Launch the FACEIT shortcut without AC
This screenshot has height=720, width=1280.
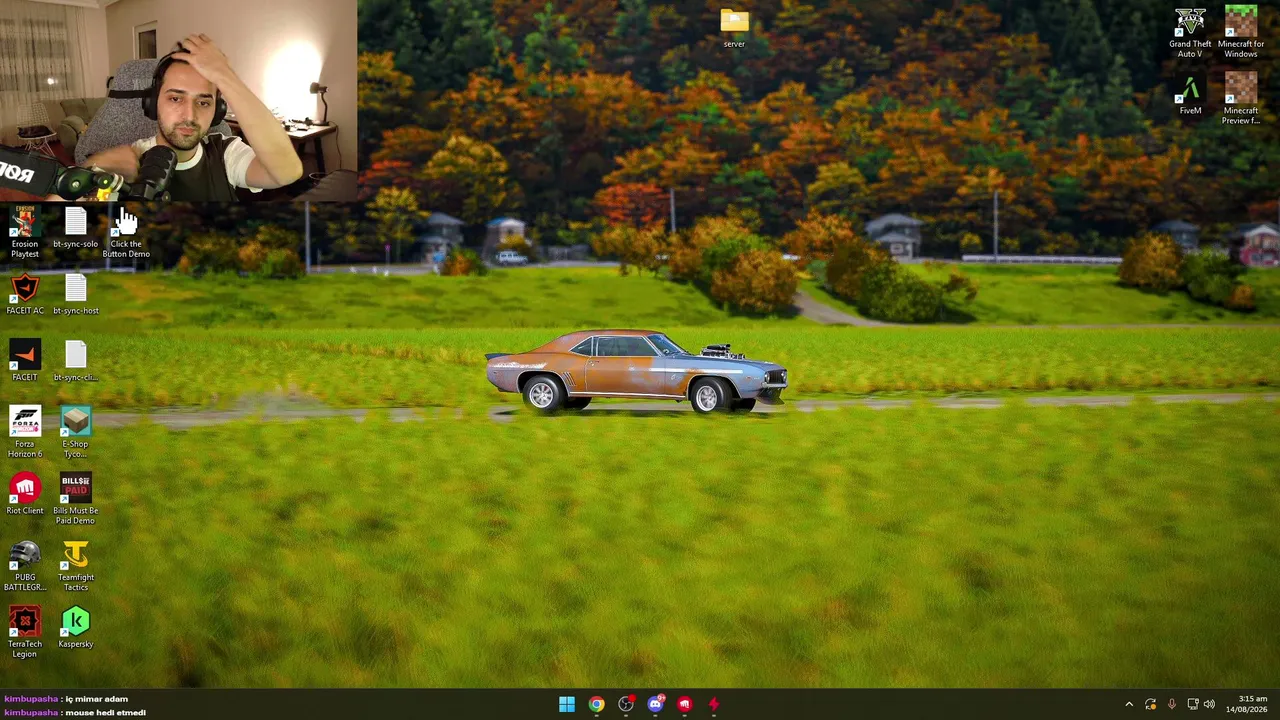coord(25,361)
